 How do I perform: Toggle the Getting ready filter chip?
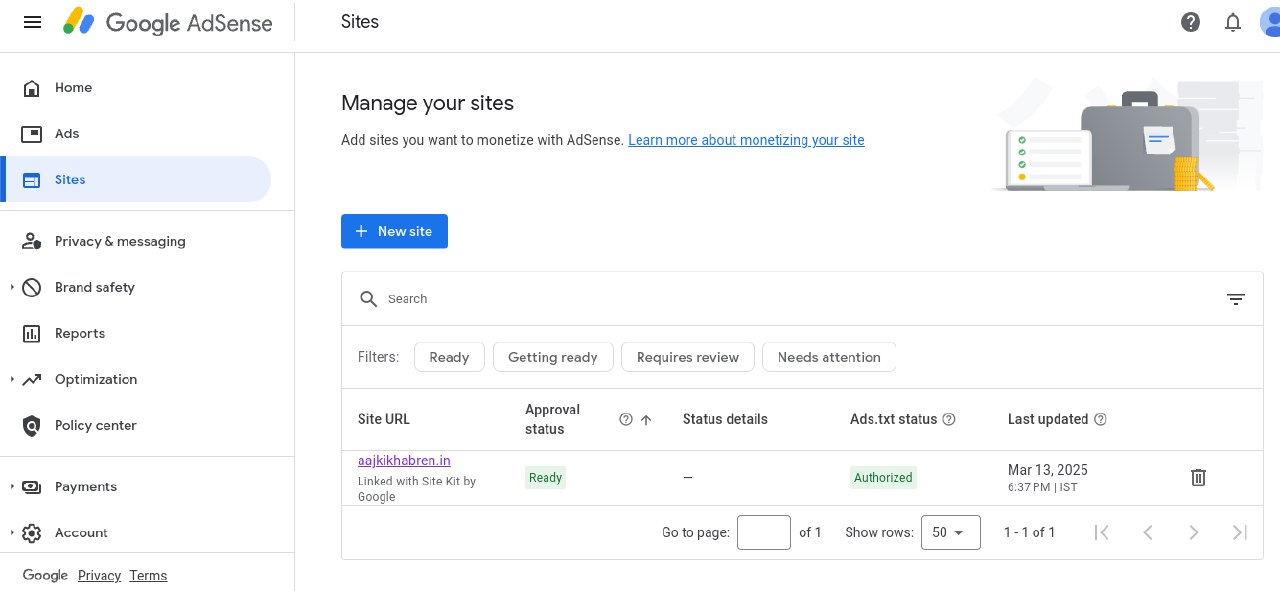point(553,357)
